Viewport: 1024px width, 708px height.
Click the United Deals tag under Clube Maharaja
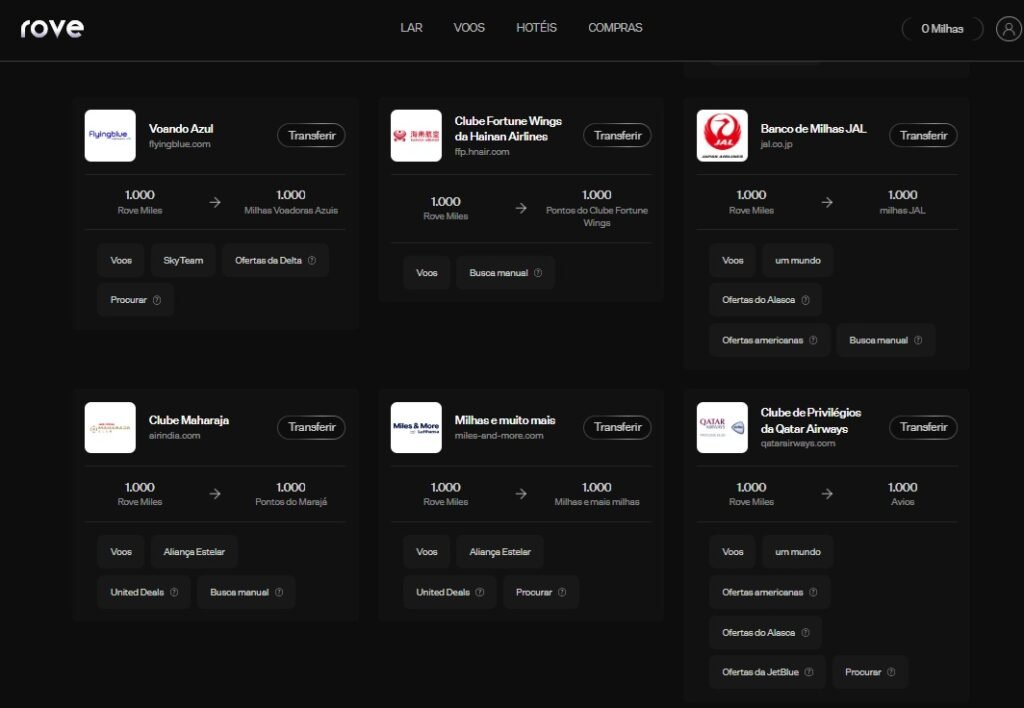[144, 592]
